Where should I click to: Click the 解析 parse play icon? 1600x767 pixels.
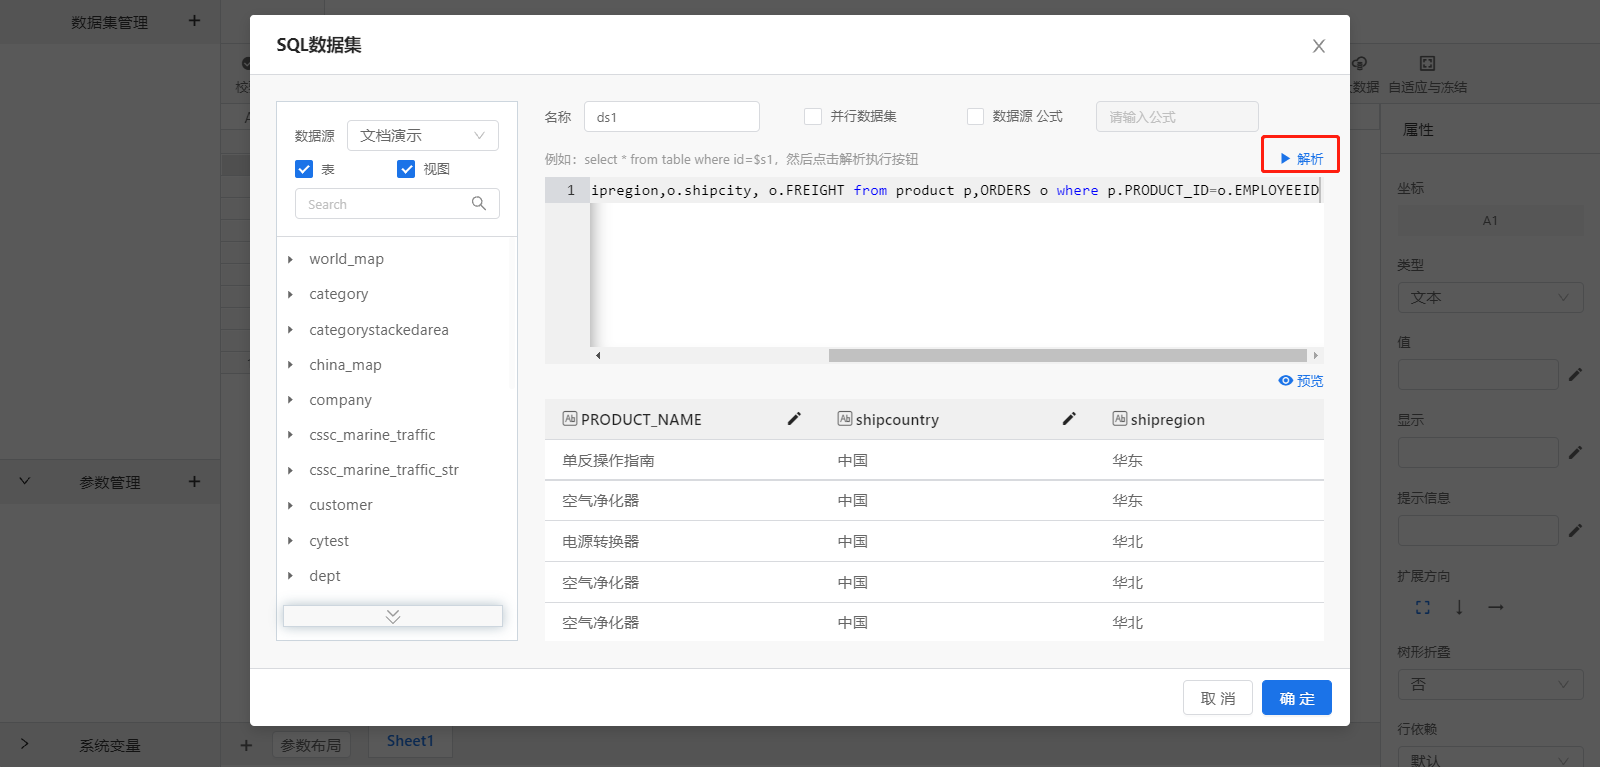[1285, 159]
